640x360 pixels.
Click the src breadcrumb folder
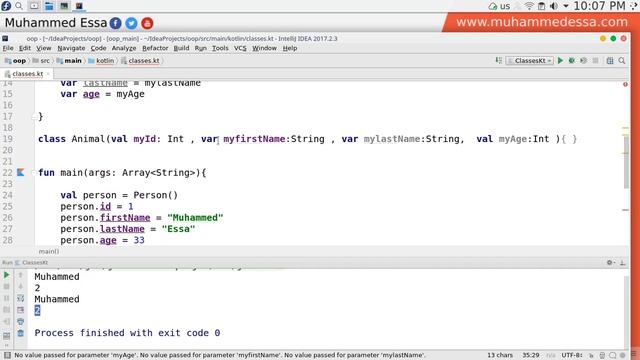[x=41, y=60]
